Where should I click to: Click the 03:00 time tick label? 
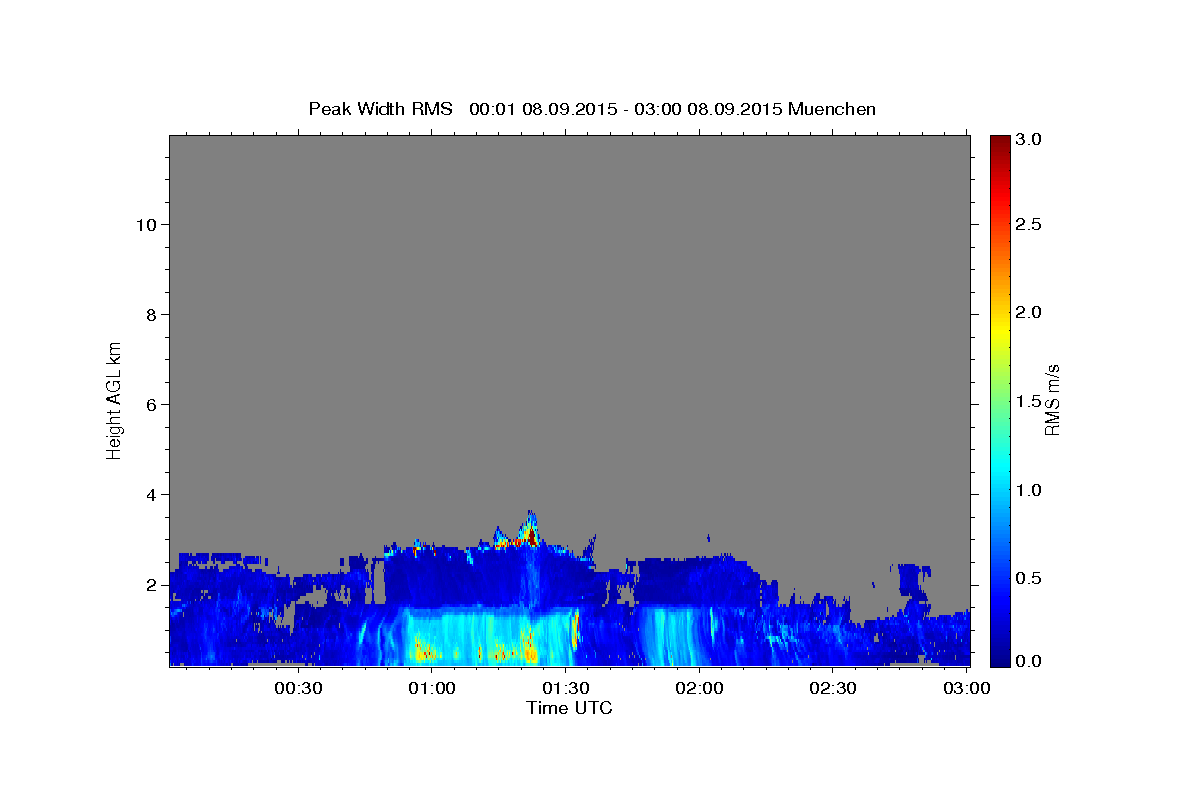(967, 688)
